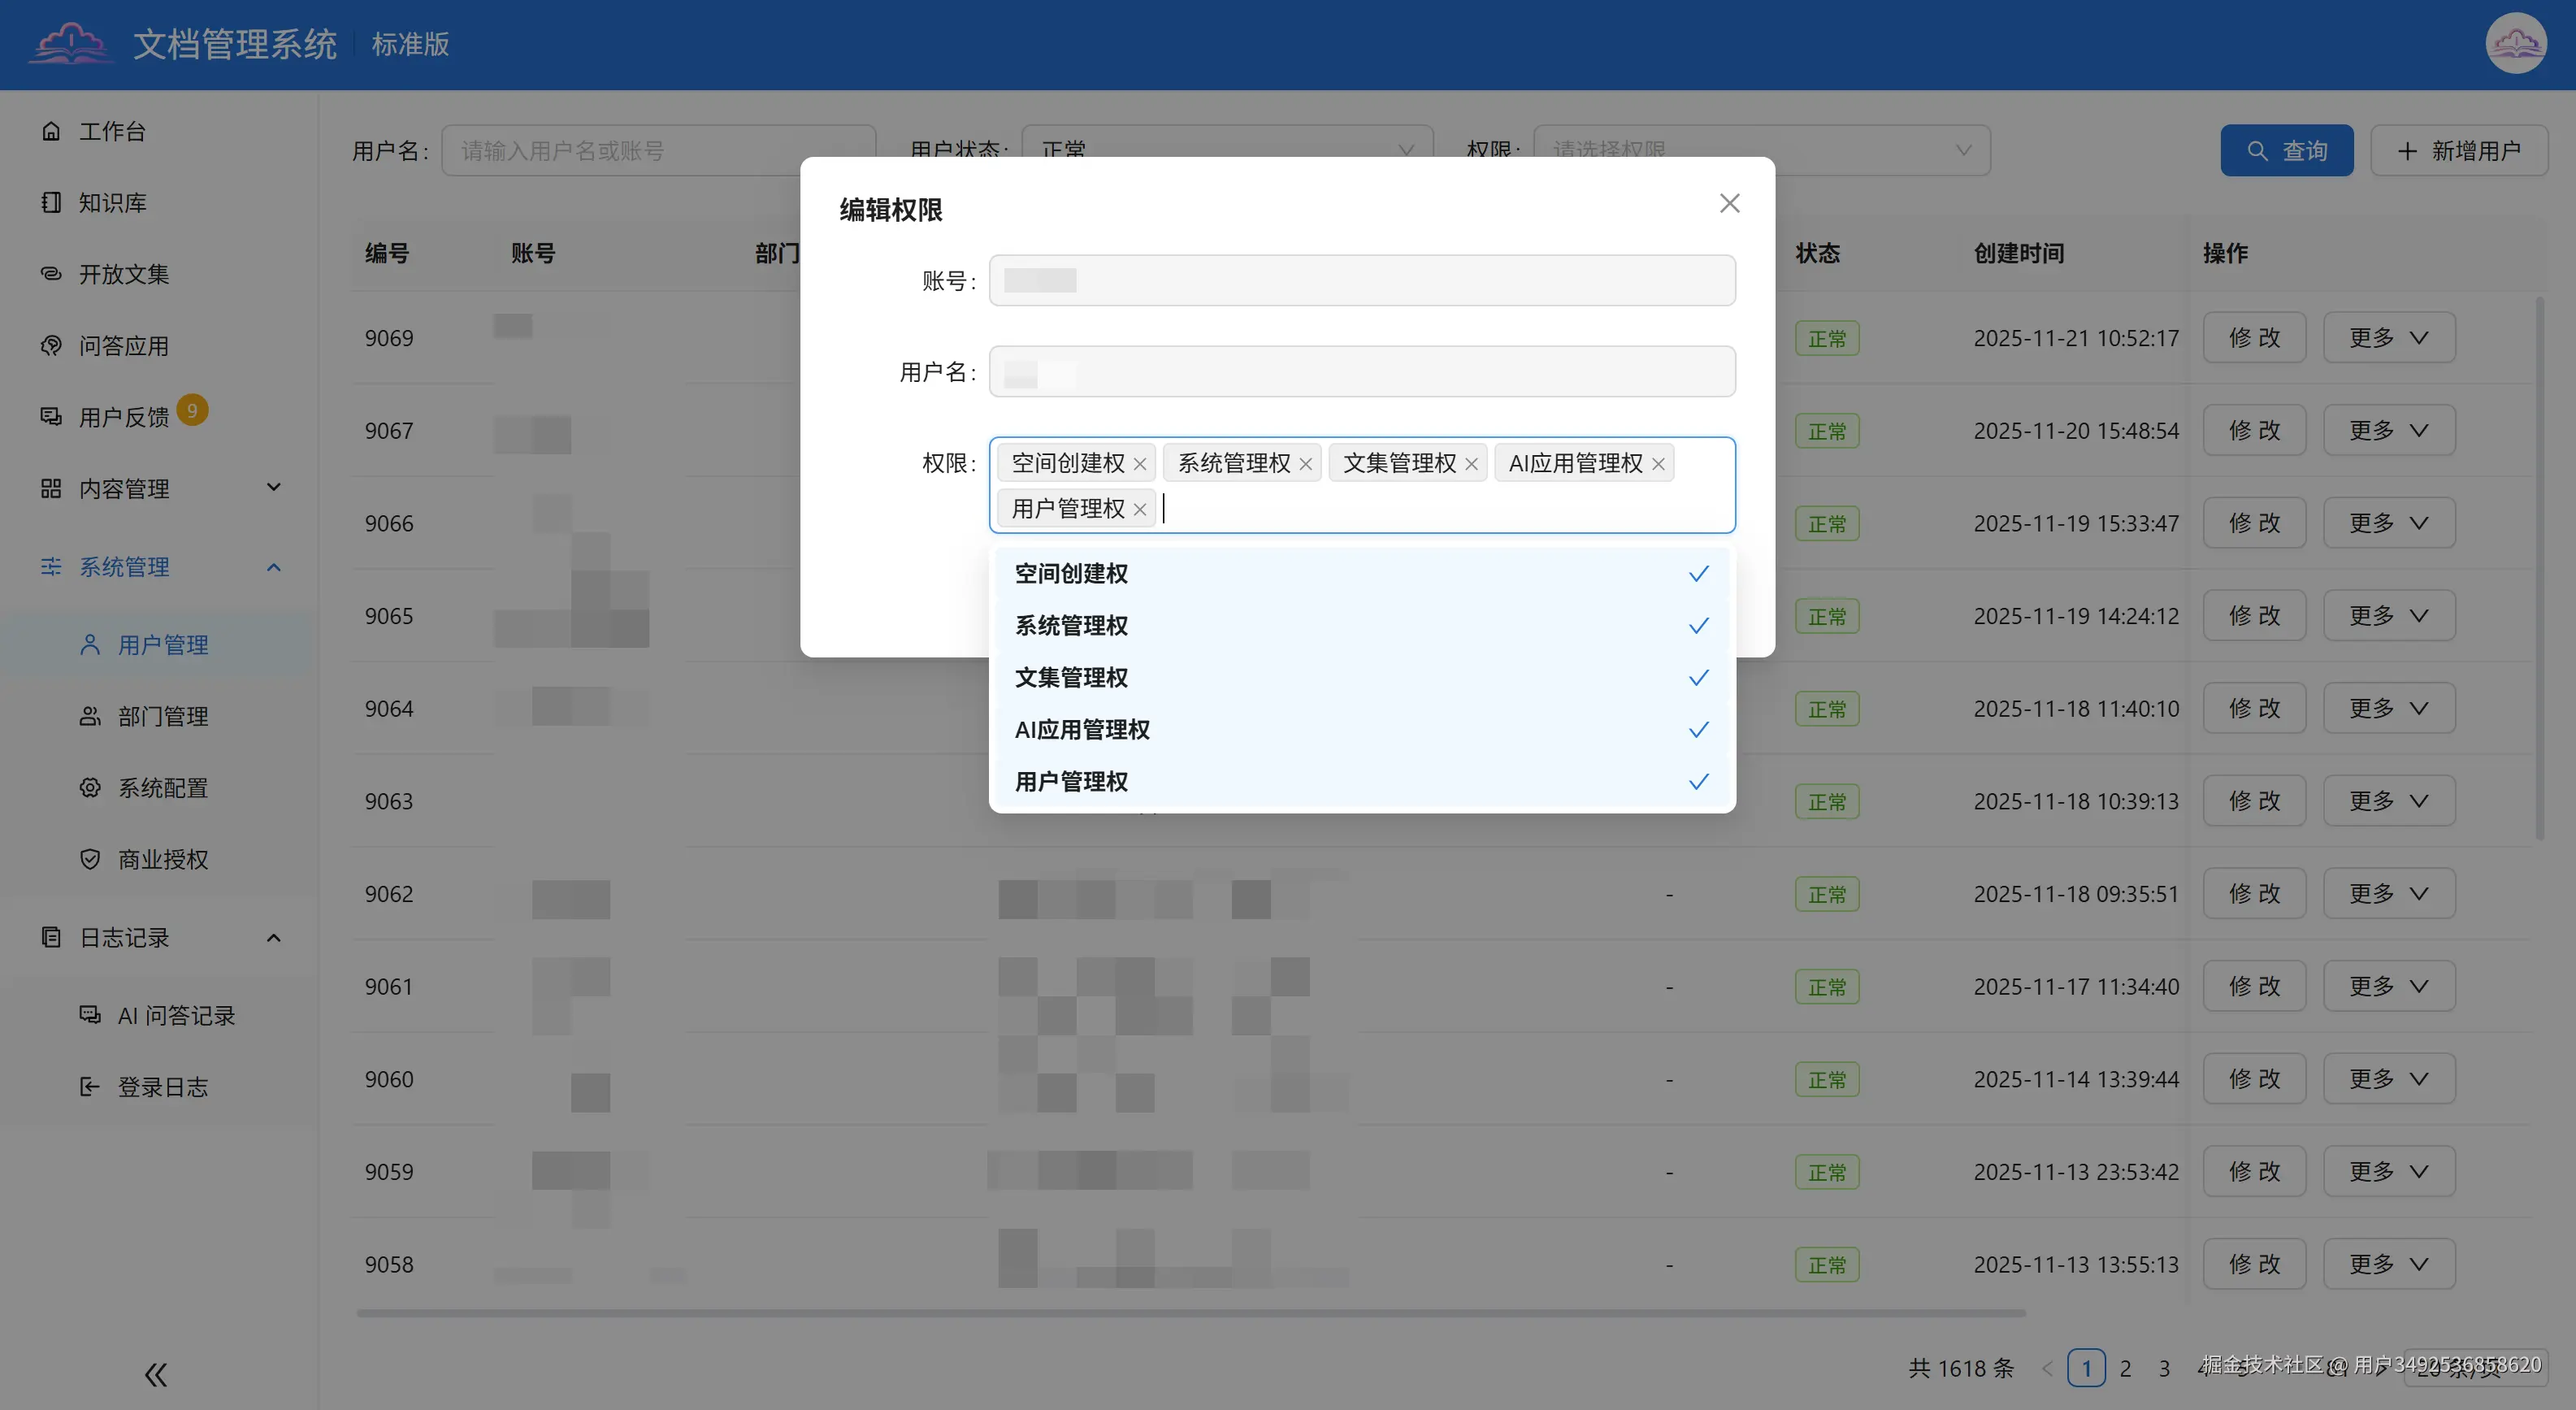Collapse the sidebar with double-arrow icon
The width and height of the screenshot is (2576, 1410).
[x=155, y=1375]
